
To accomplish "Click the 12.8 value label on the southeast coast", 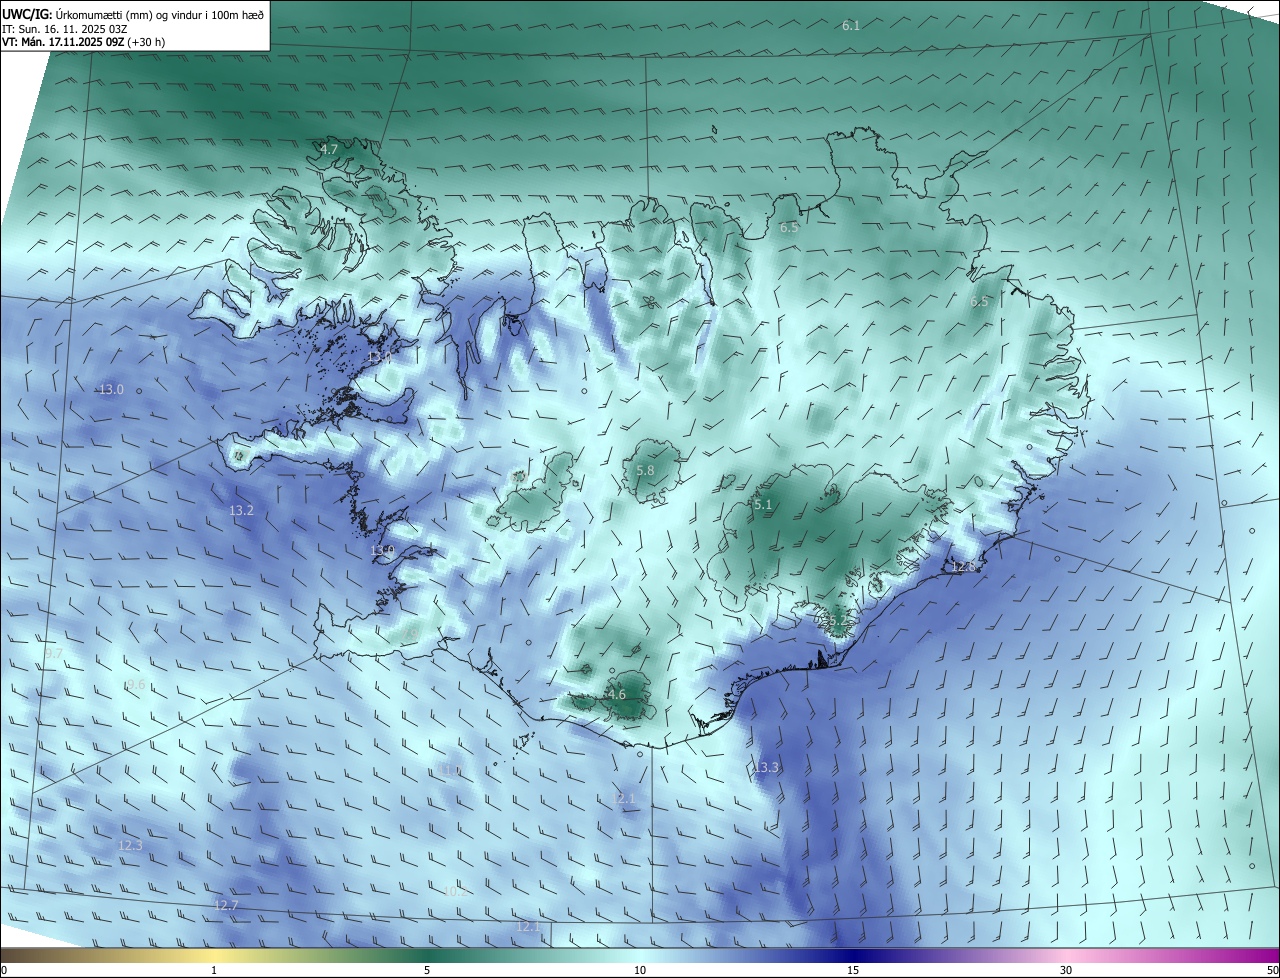I will click(x=963, y=566).
